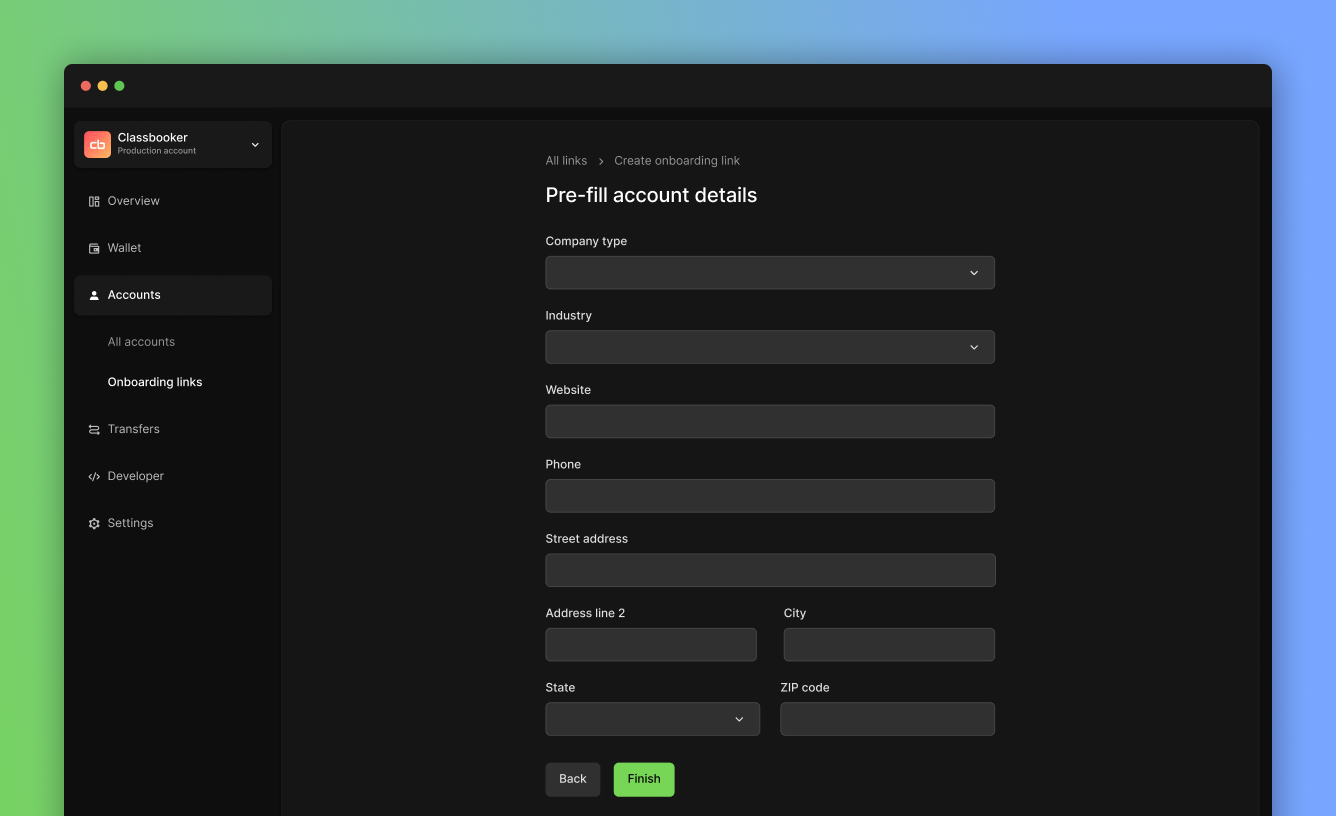1336x816 pixels.
Task: Click the State chevron arrow
Action: click(739, 719)
